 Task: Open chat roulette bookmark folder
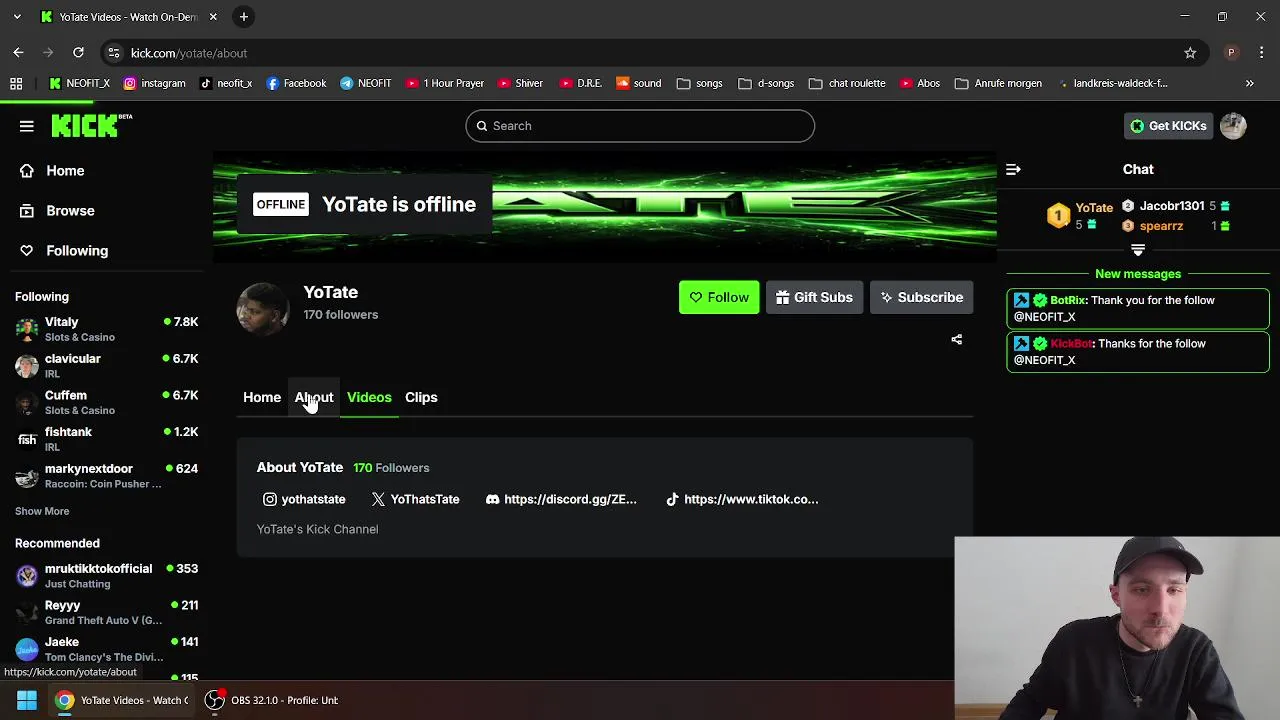click(847, 83)
